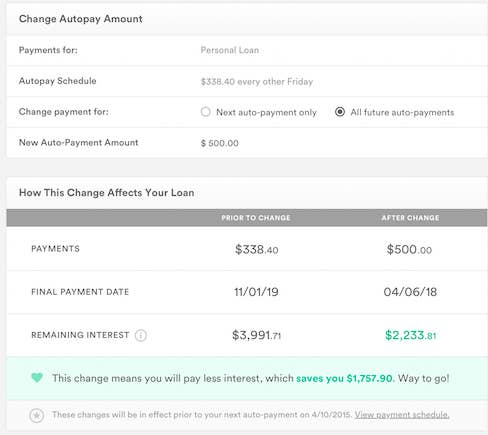Image resolution: width=488 pixels, height=435 pixels.
Task: Click the $338.40 every other Friday schedule
Action: click(x=257, y=82)
